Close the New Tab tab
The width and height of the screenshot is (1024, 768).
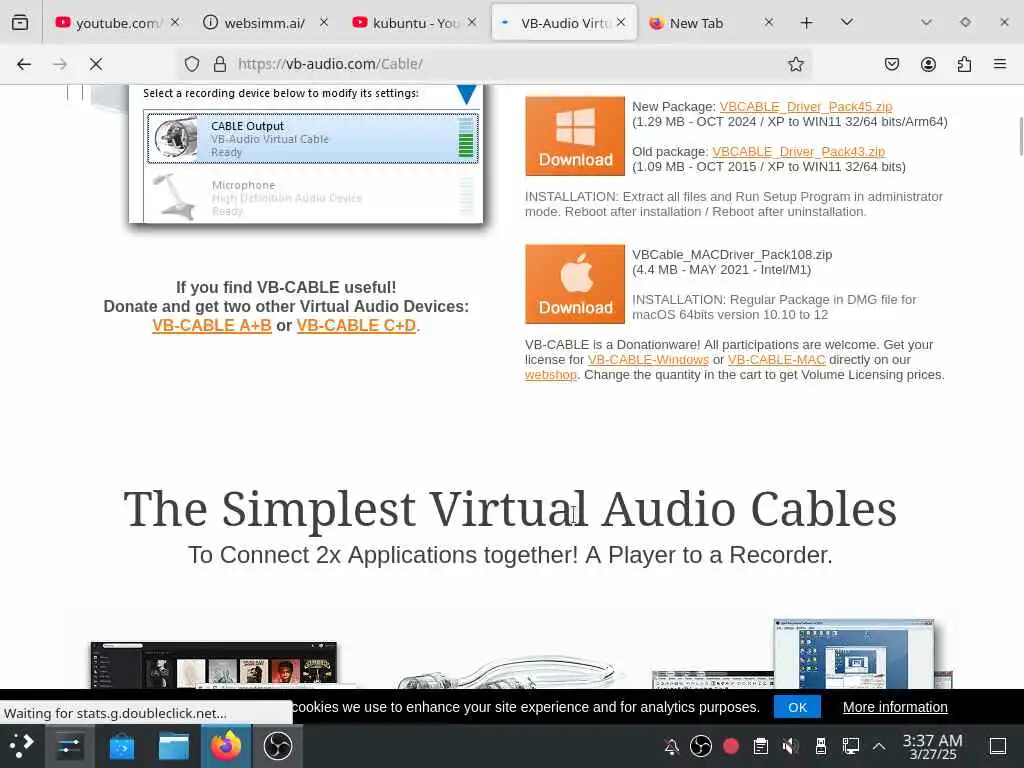pos(769,22)
